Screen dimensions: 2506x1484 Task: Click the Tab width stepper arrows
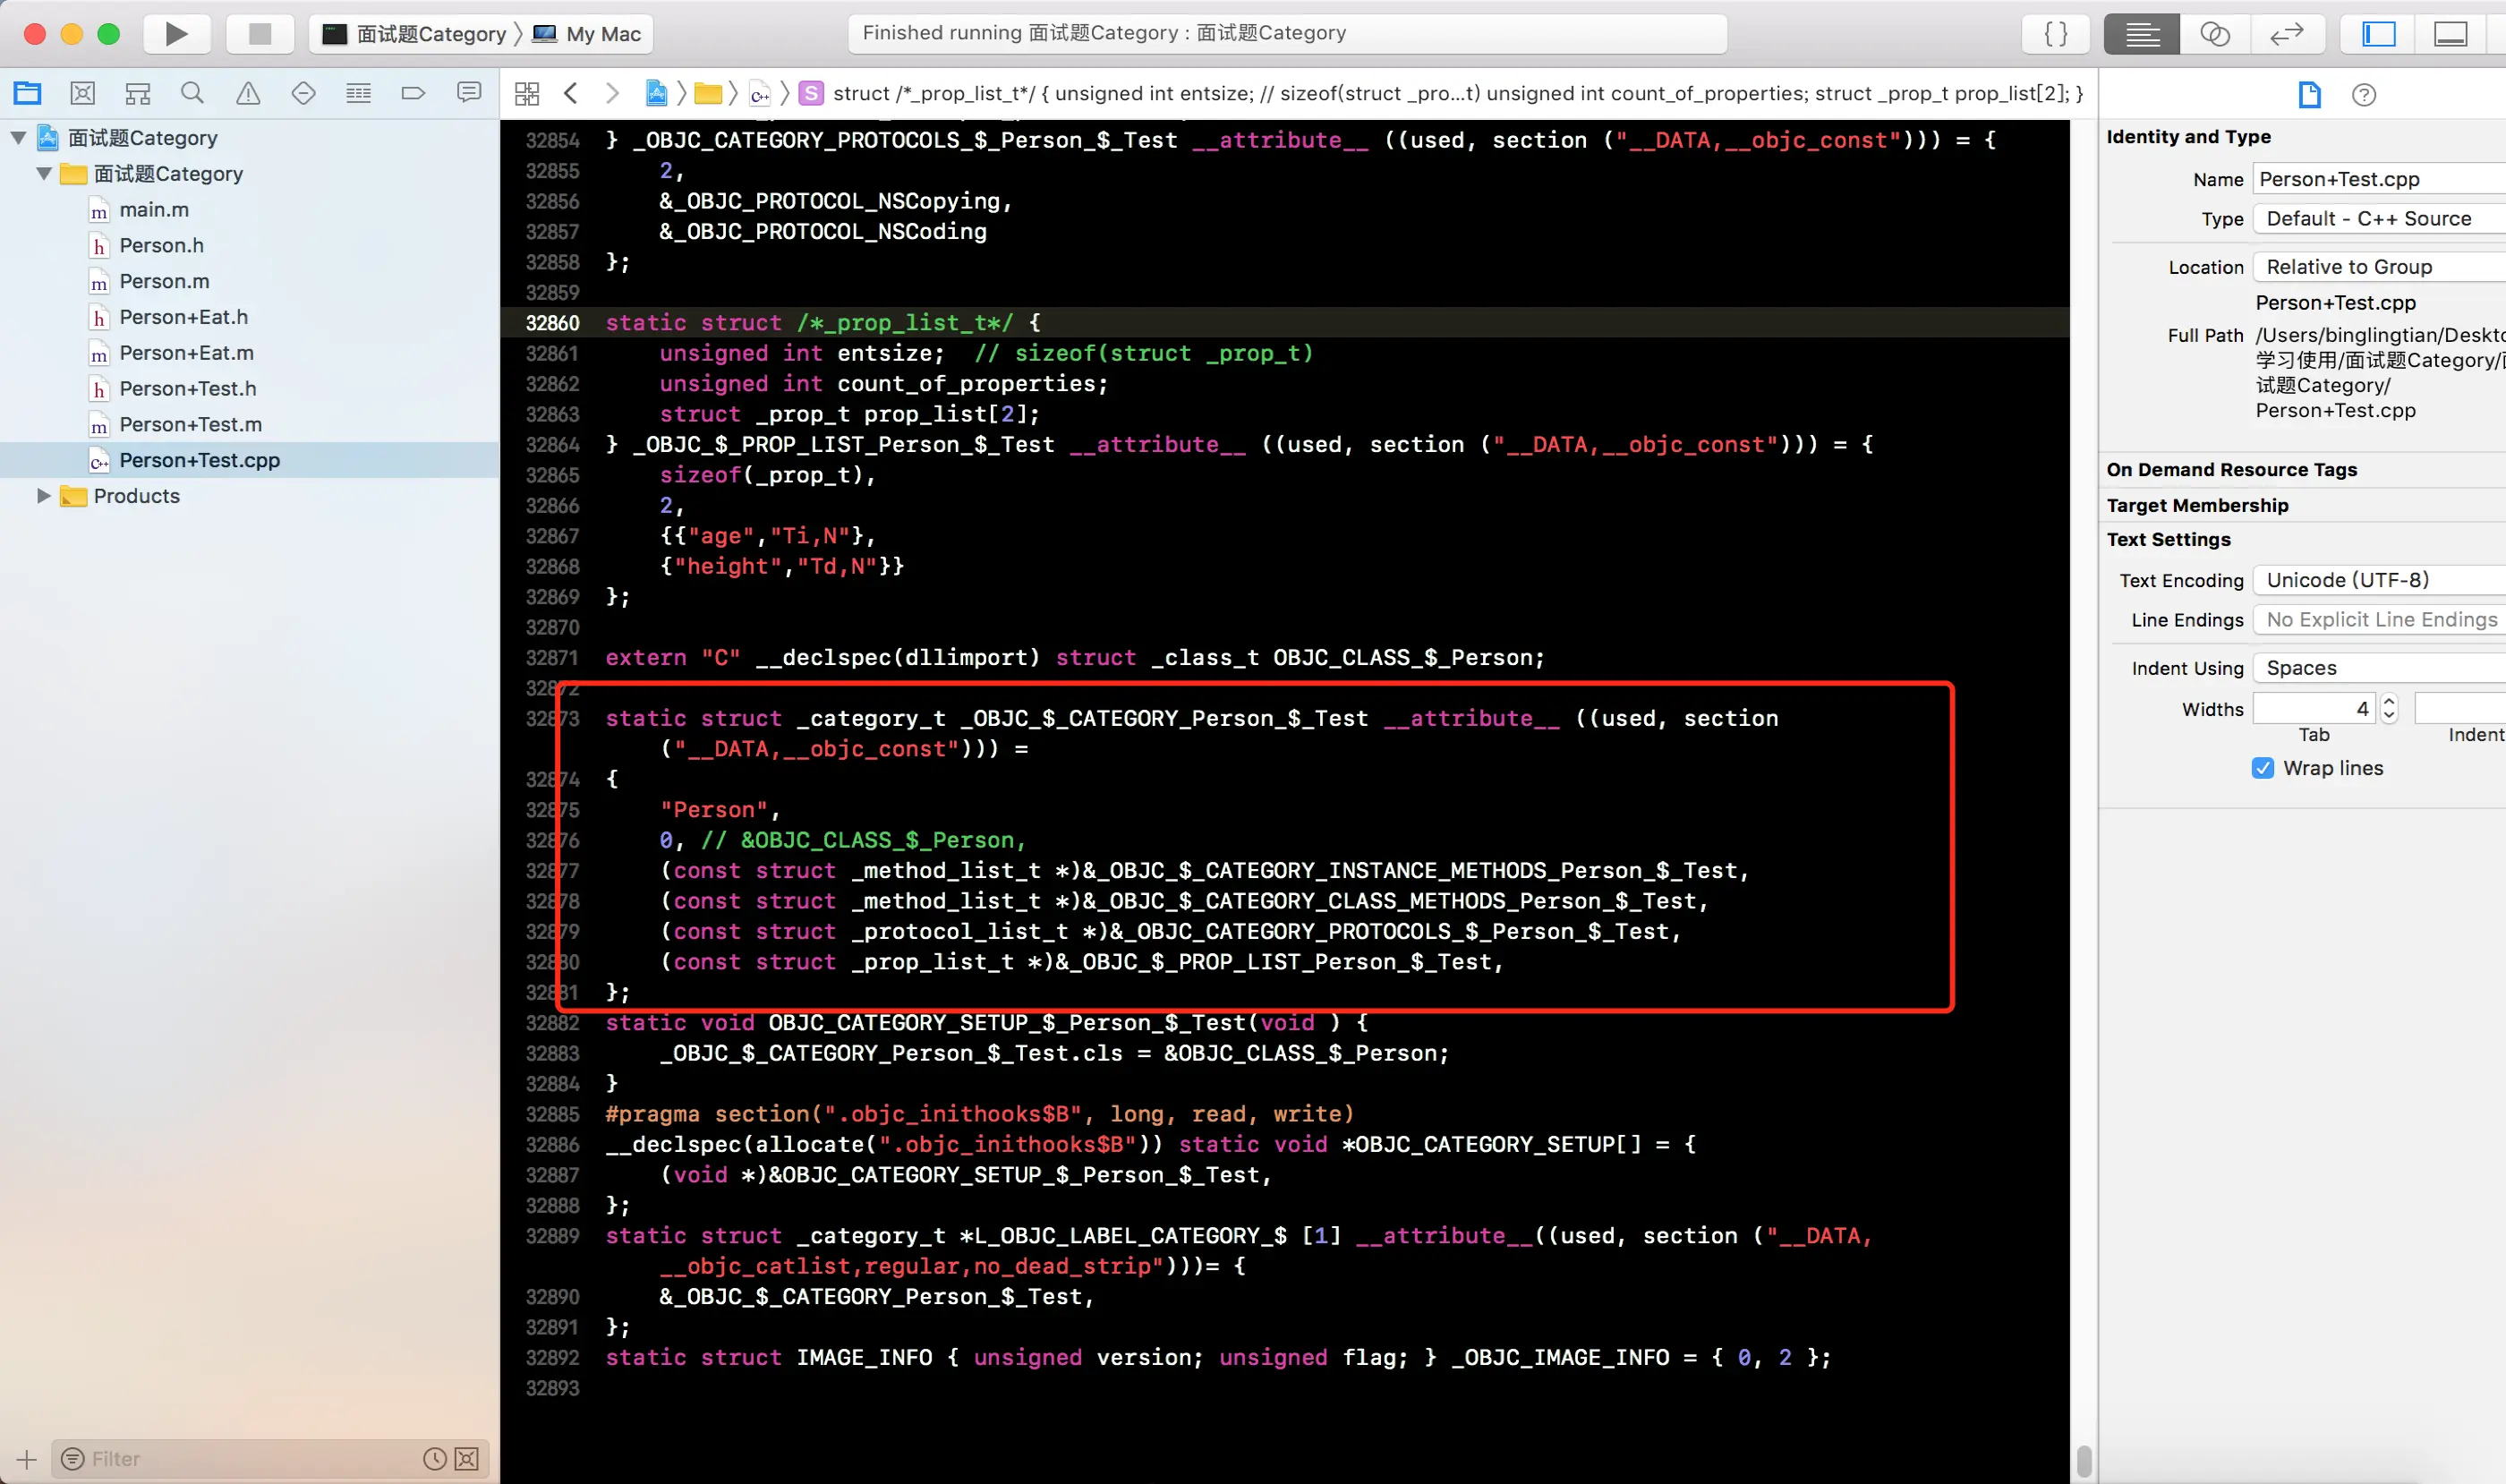pos(2389,709)
